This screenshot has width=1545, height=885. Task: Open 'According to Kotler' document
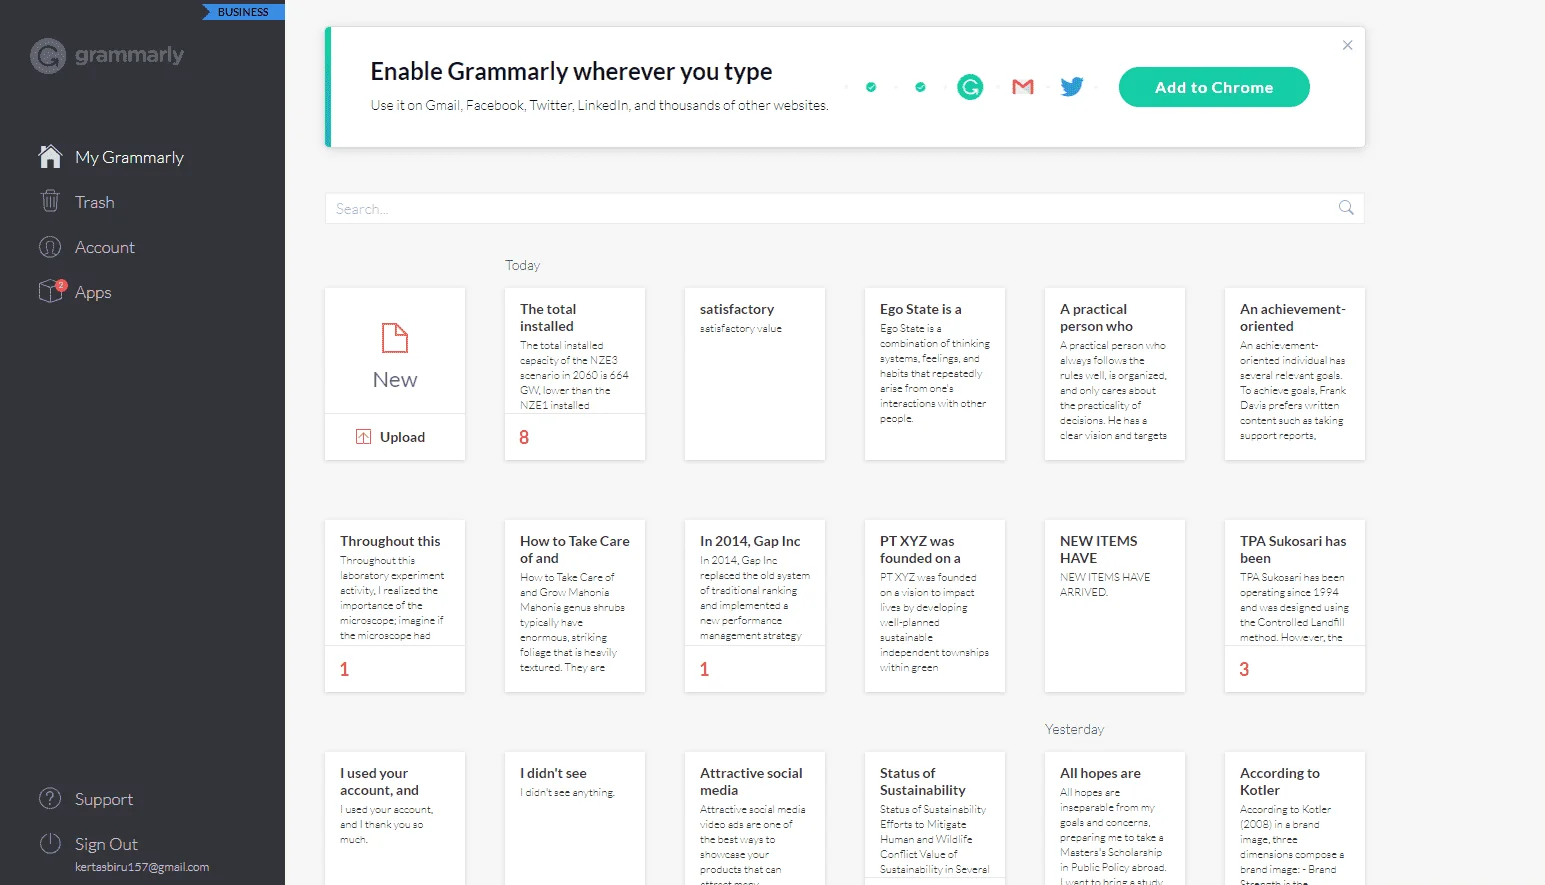point(1295,818)
